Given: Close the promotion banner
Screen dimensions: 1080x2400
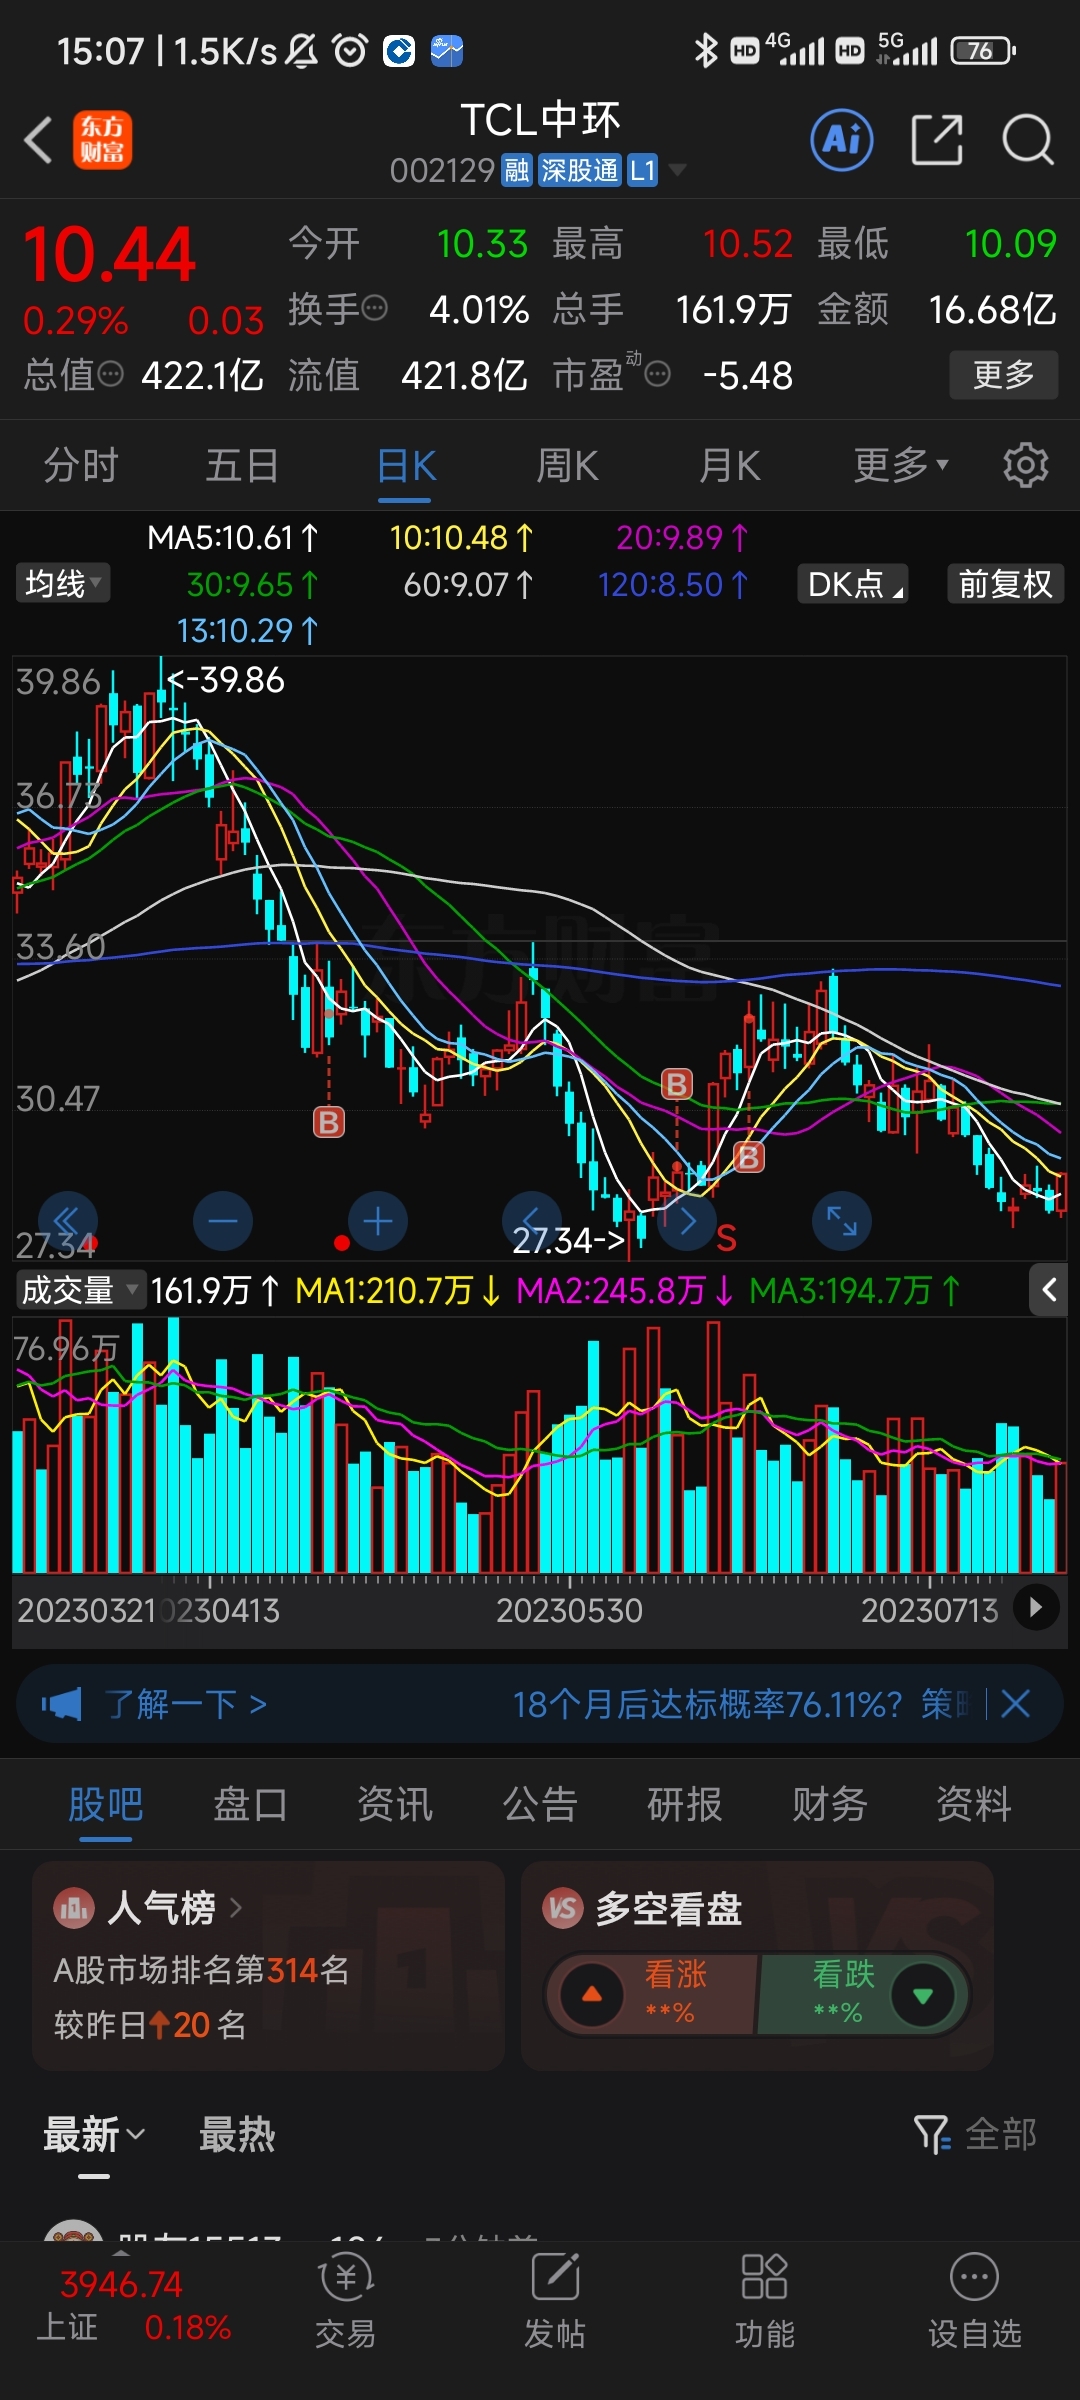Looking at the screenshot, I should (1015, 1704).
